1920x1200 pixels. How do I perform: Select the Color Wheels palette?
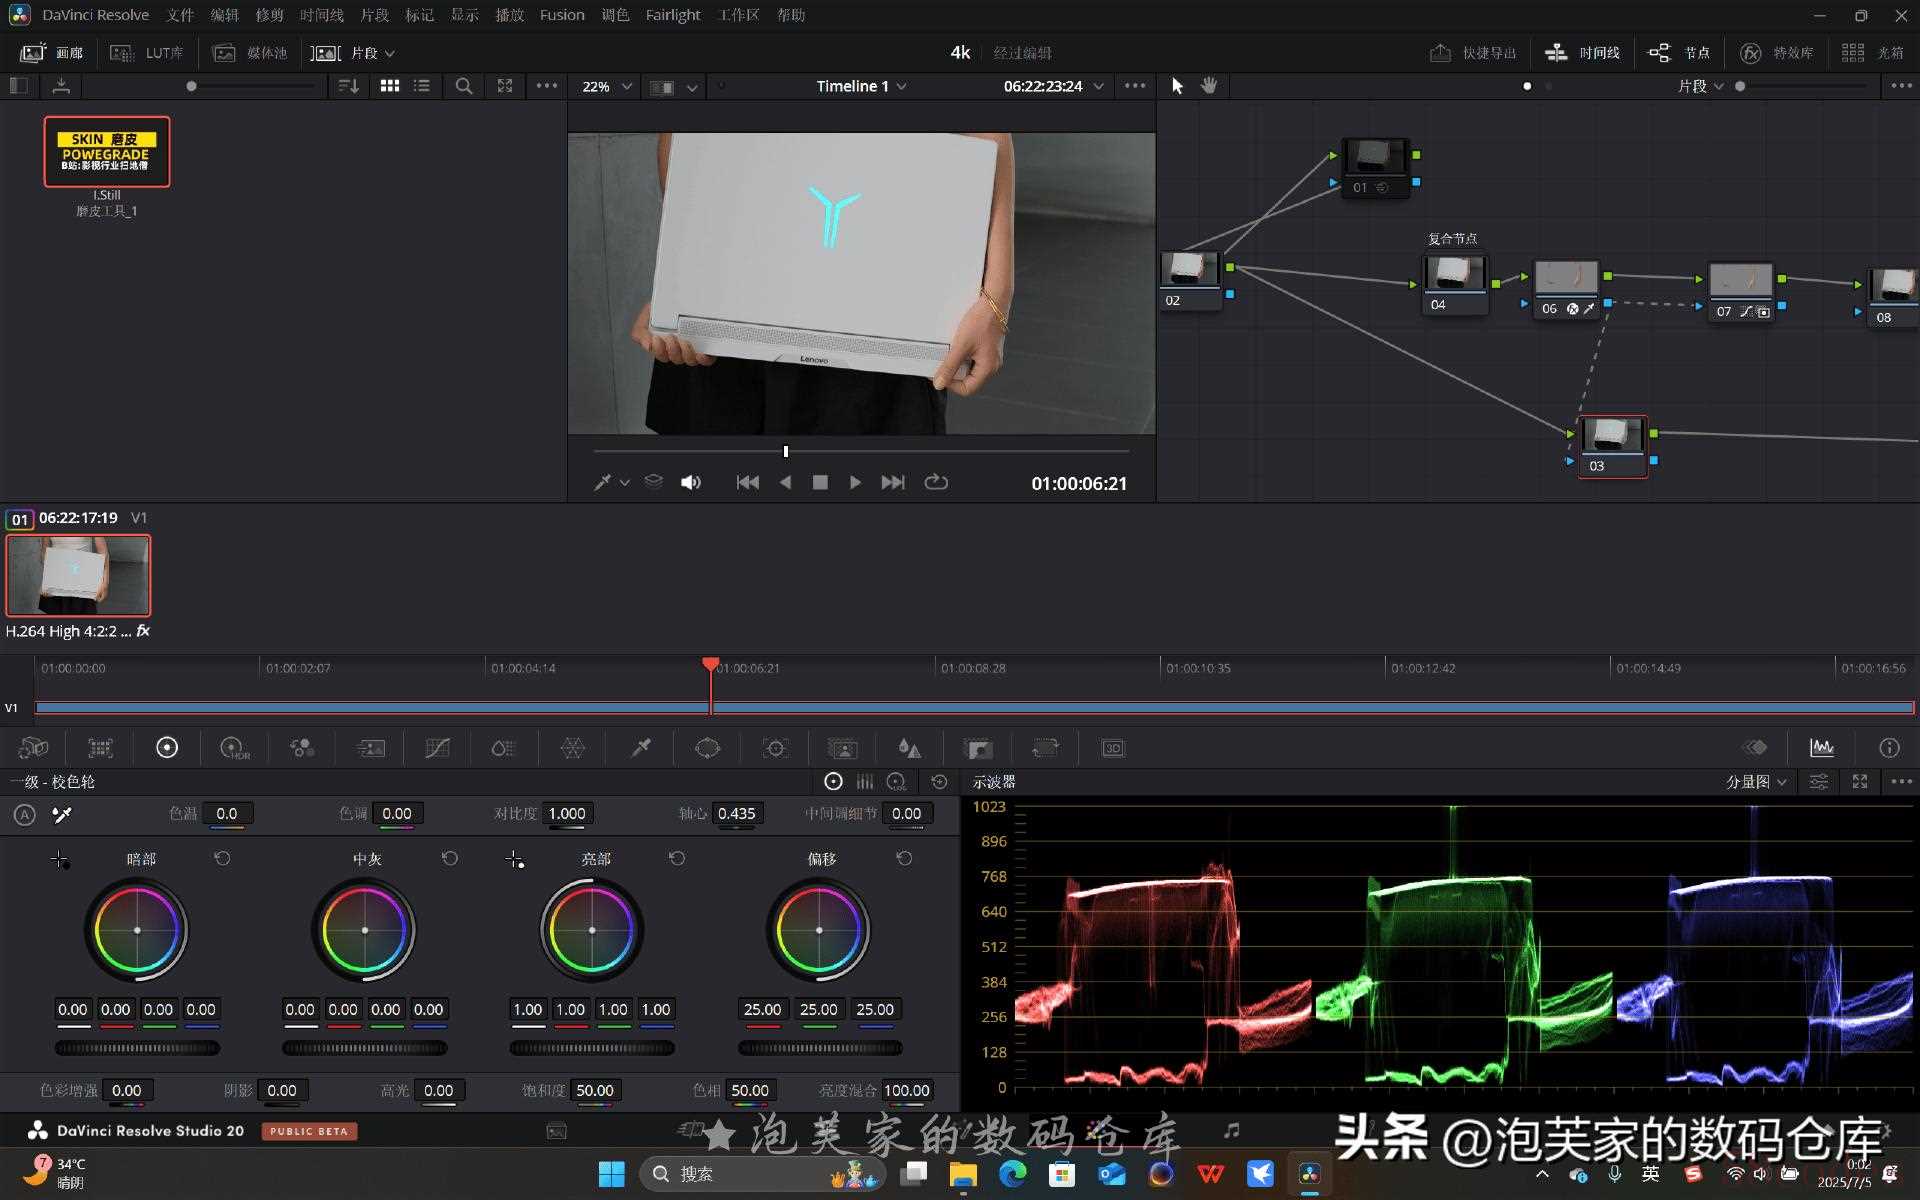point(167,748)
